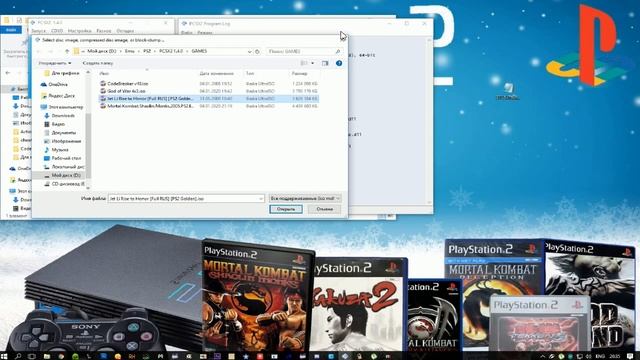Click the Открыть button in file dialog
The image size is (640, 360).
coord(286,209)
